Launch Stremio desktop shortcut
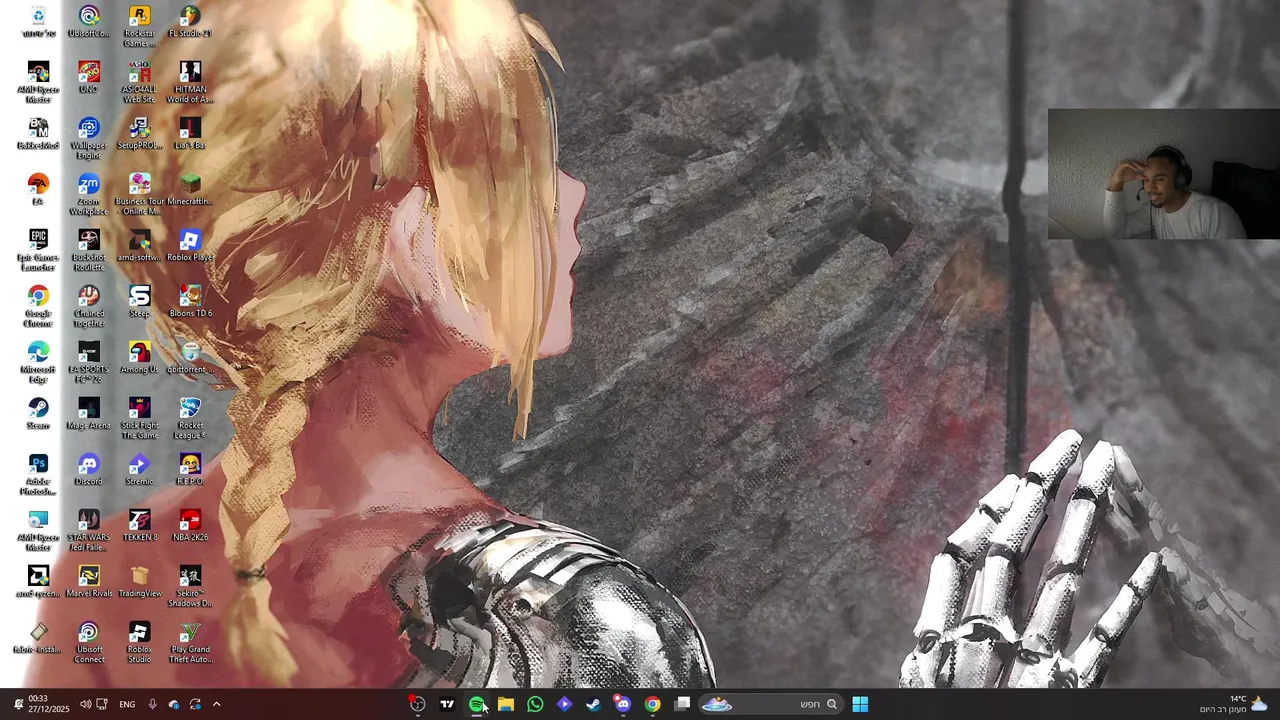1280x720 pixels. coord(140,469)
